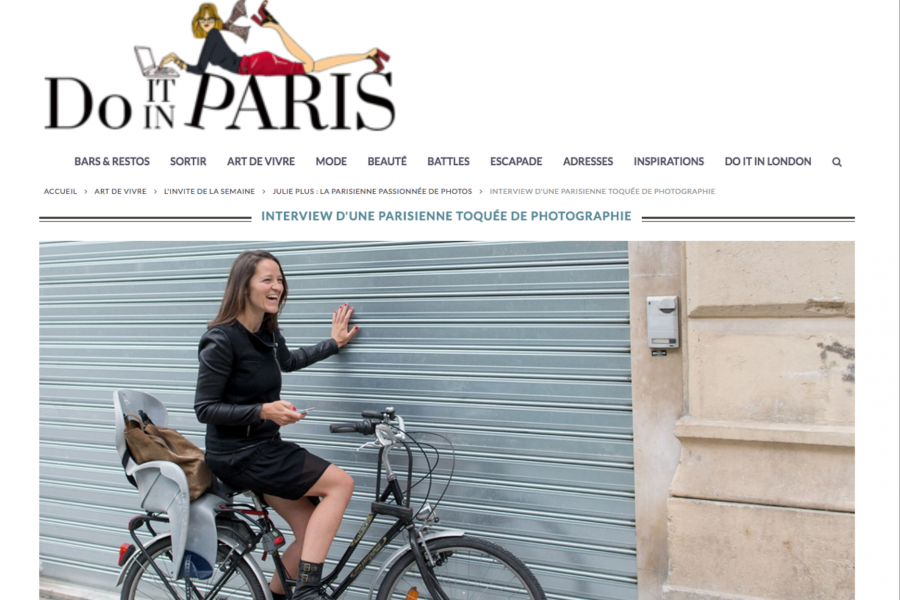Open the Inspirations menu
Screen dimensions: 900x600
(669, 161)
